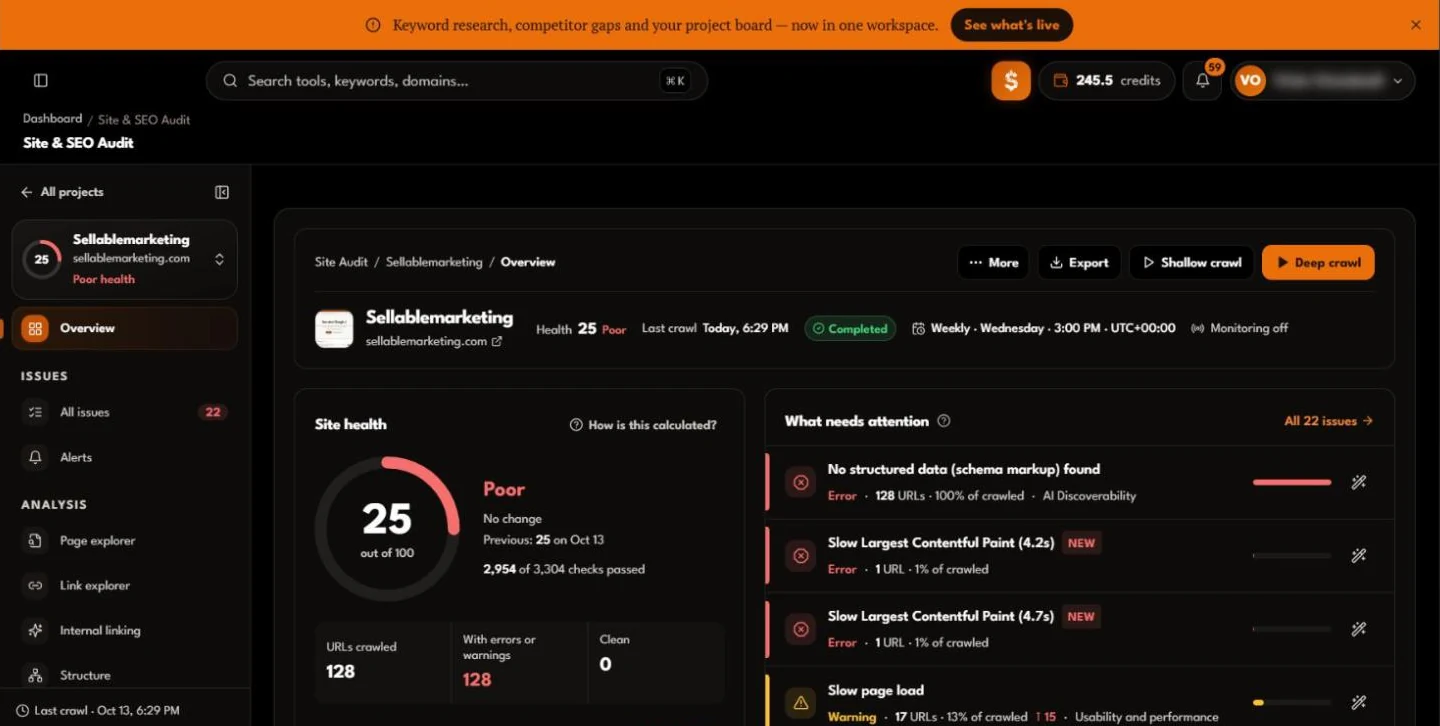Screen dimensions: 1440x726
Task: Click the Completed status badge
Action: (850, 329)
